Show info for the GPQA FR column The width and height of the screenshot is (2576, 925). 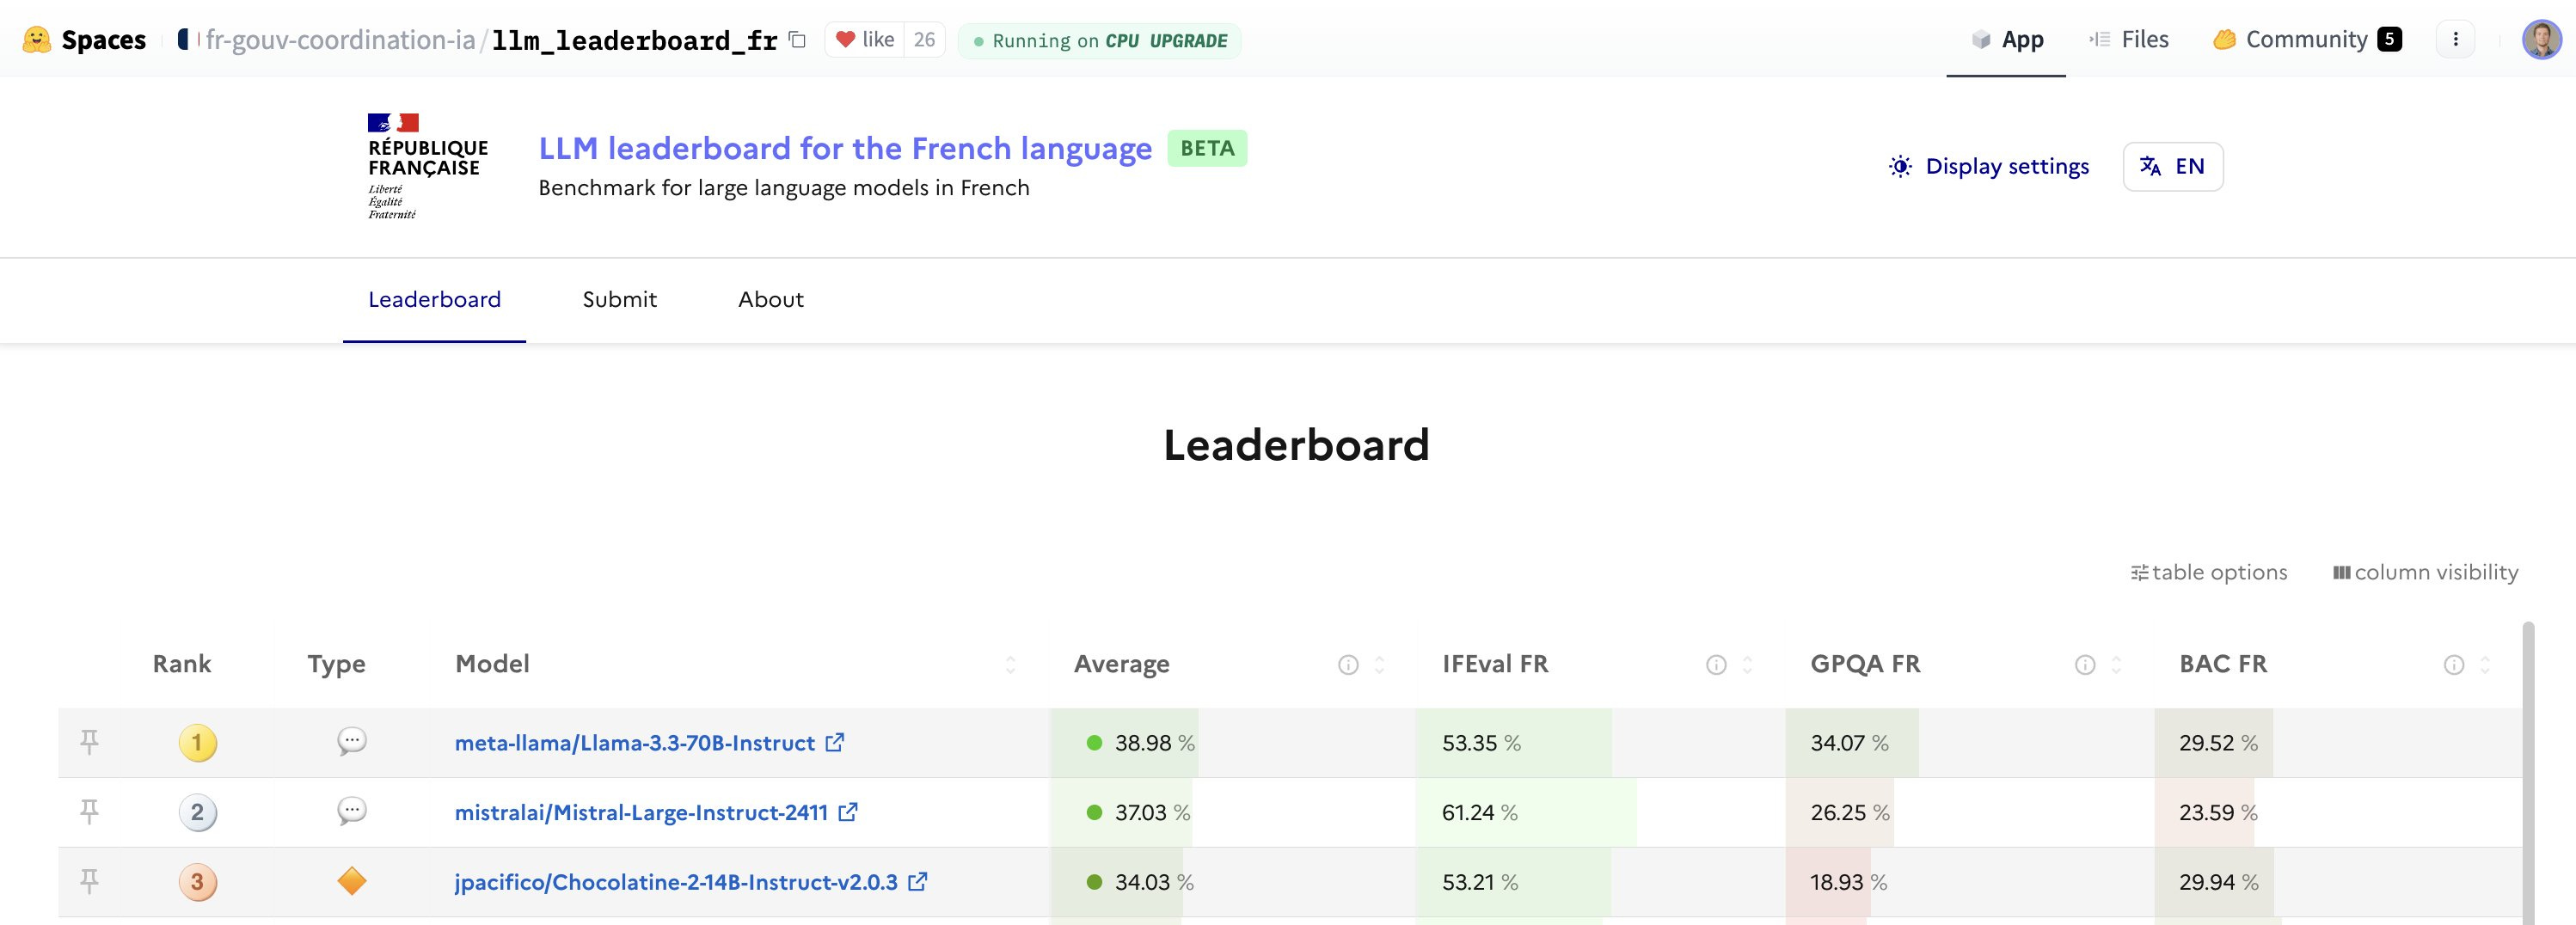2085,665
